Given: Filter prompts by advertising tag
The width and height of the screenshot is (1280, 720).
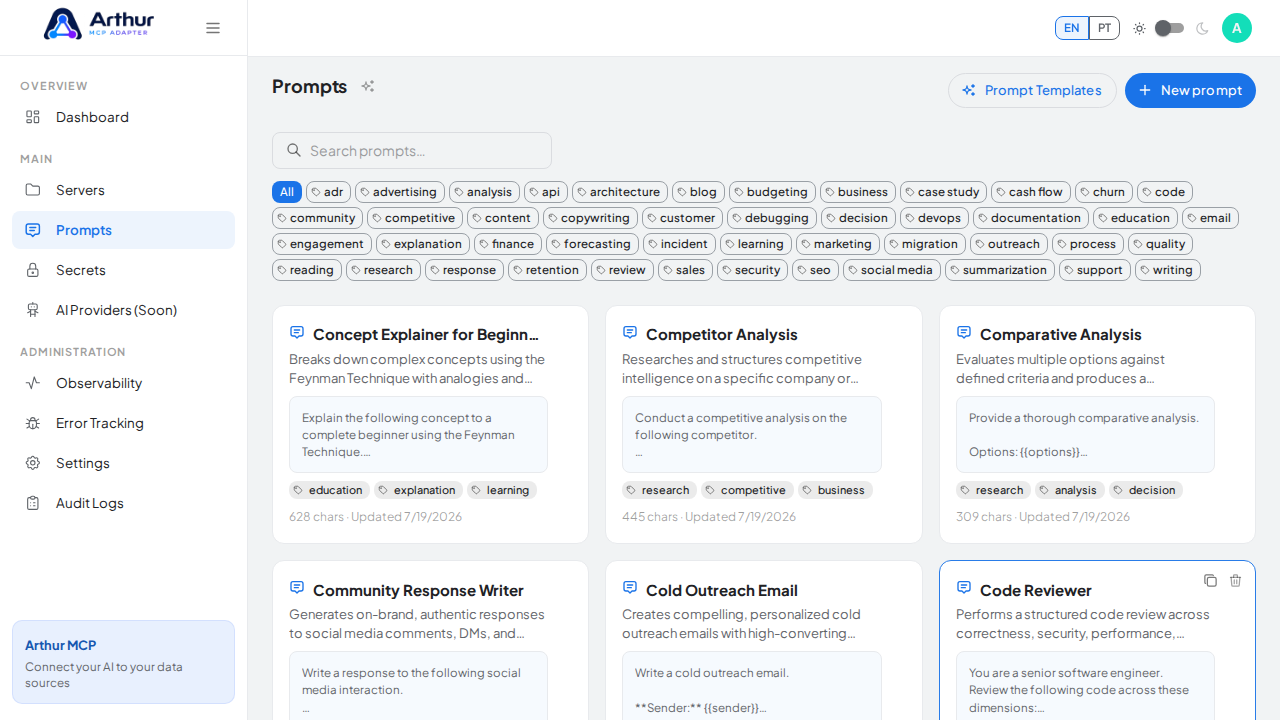Looking at the screenshot, I should tap(399, 192).
